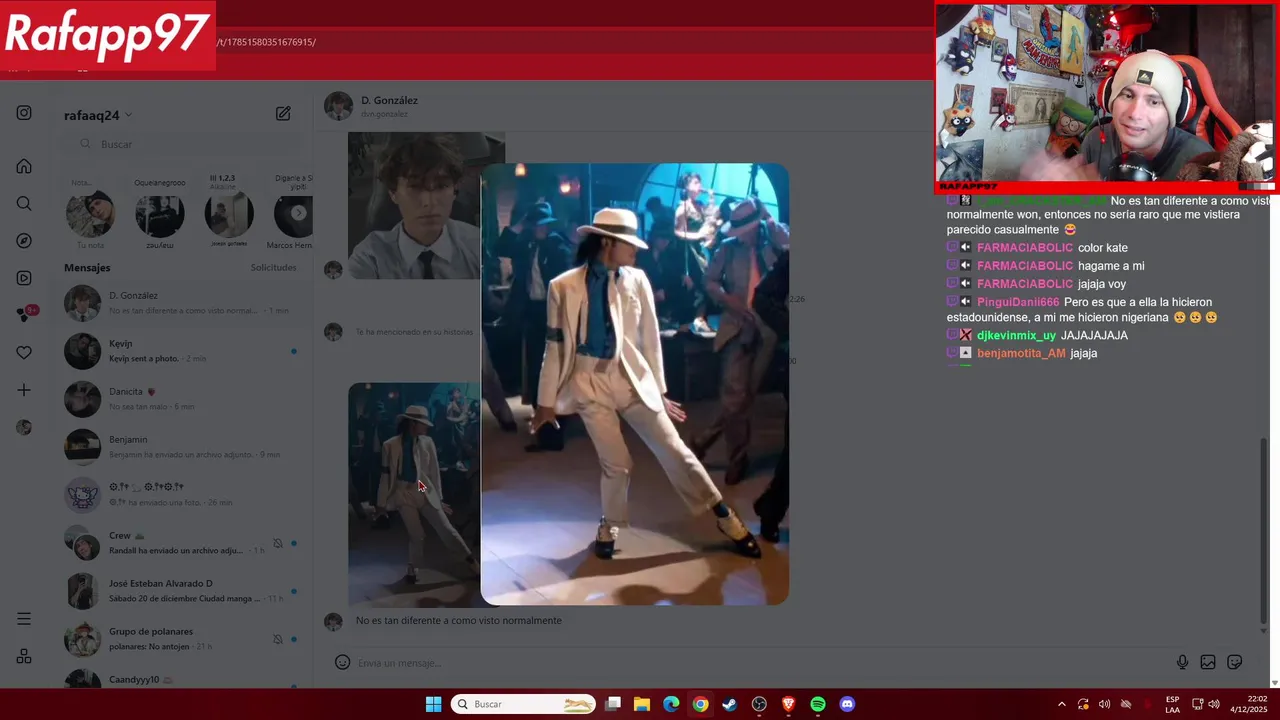Image resolution: width=1280 pixels, height=720 pixels.
Task: Click the page vertical scrollbar thumb
Action: [1264, 532]
